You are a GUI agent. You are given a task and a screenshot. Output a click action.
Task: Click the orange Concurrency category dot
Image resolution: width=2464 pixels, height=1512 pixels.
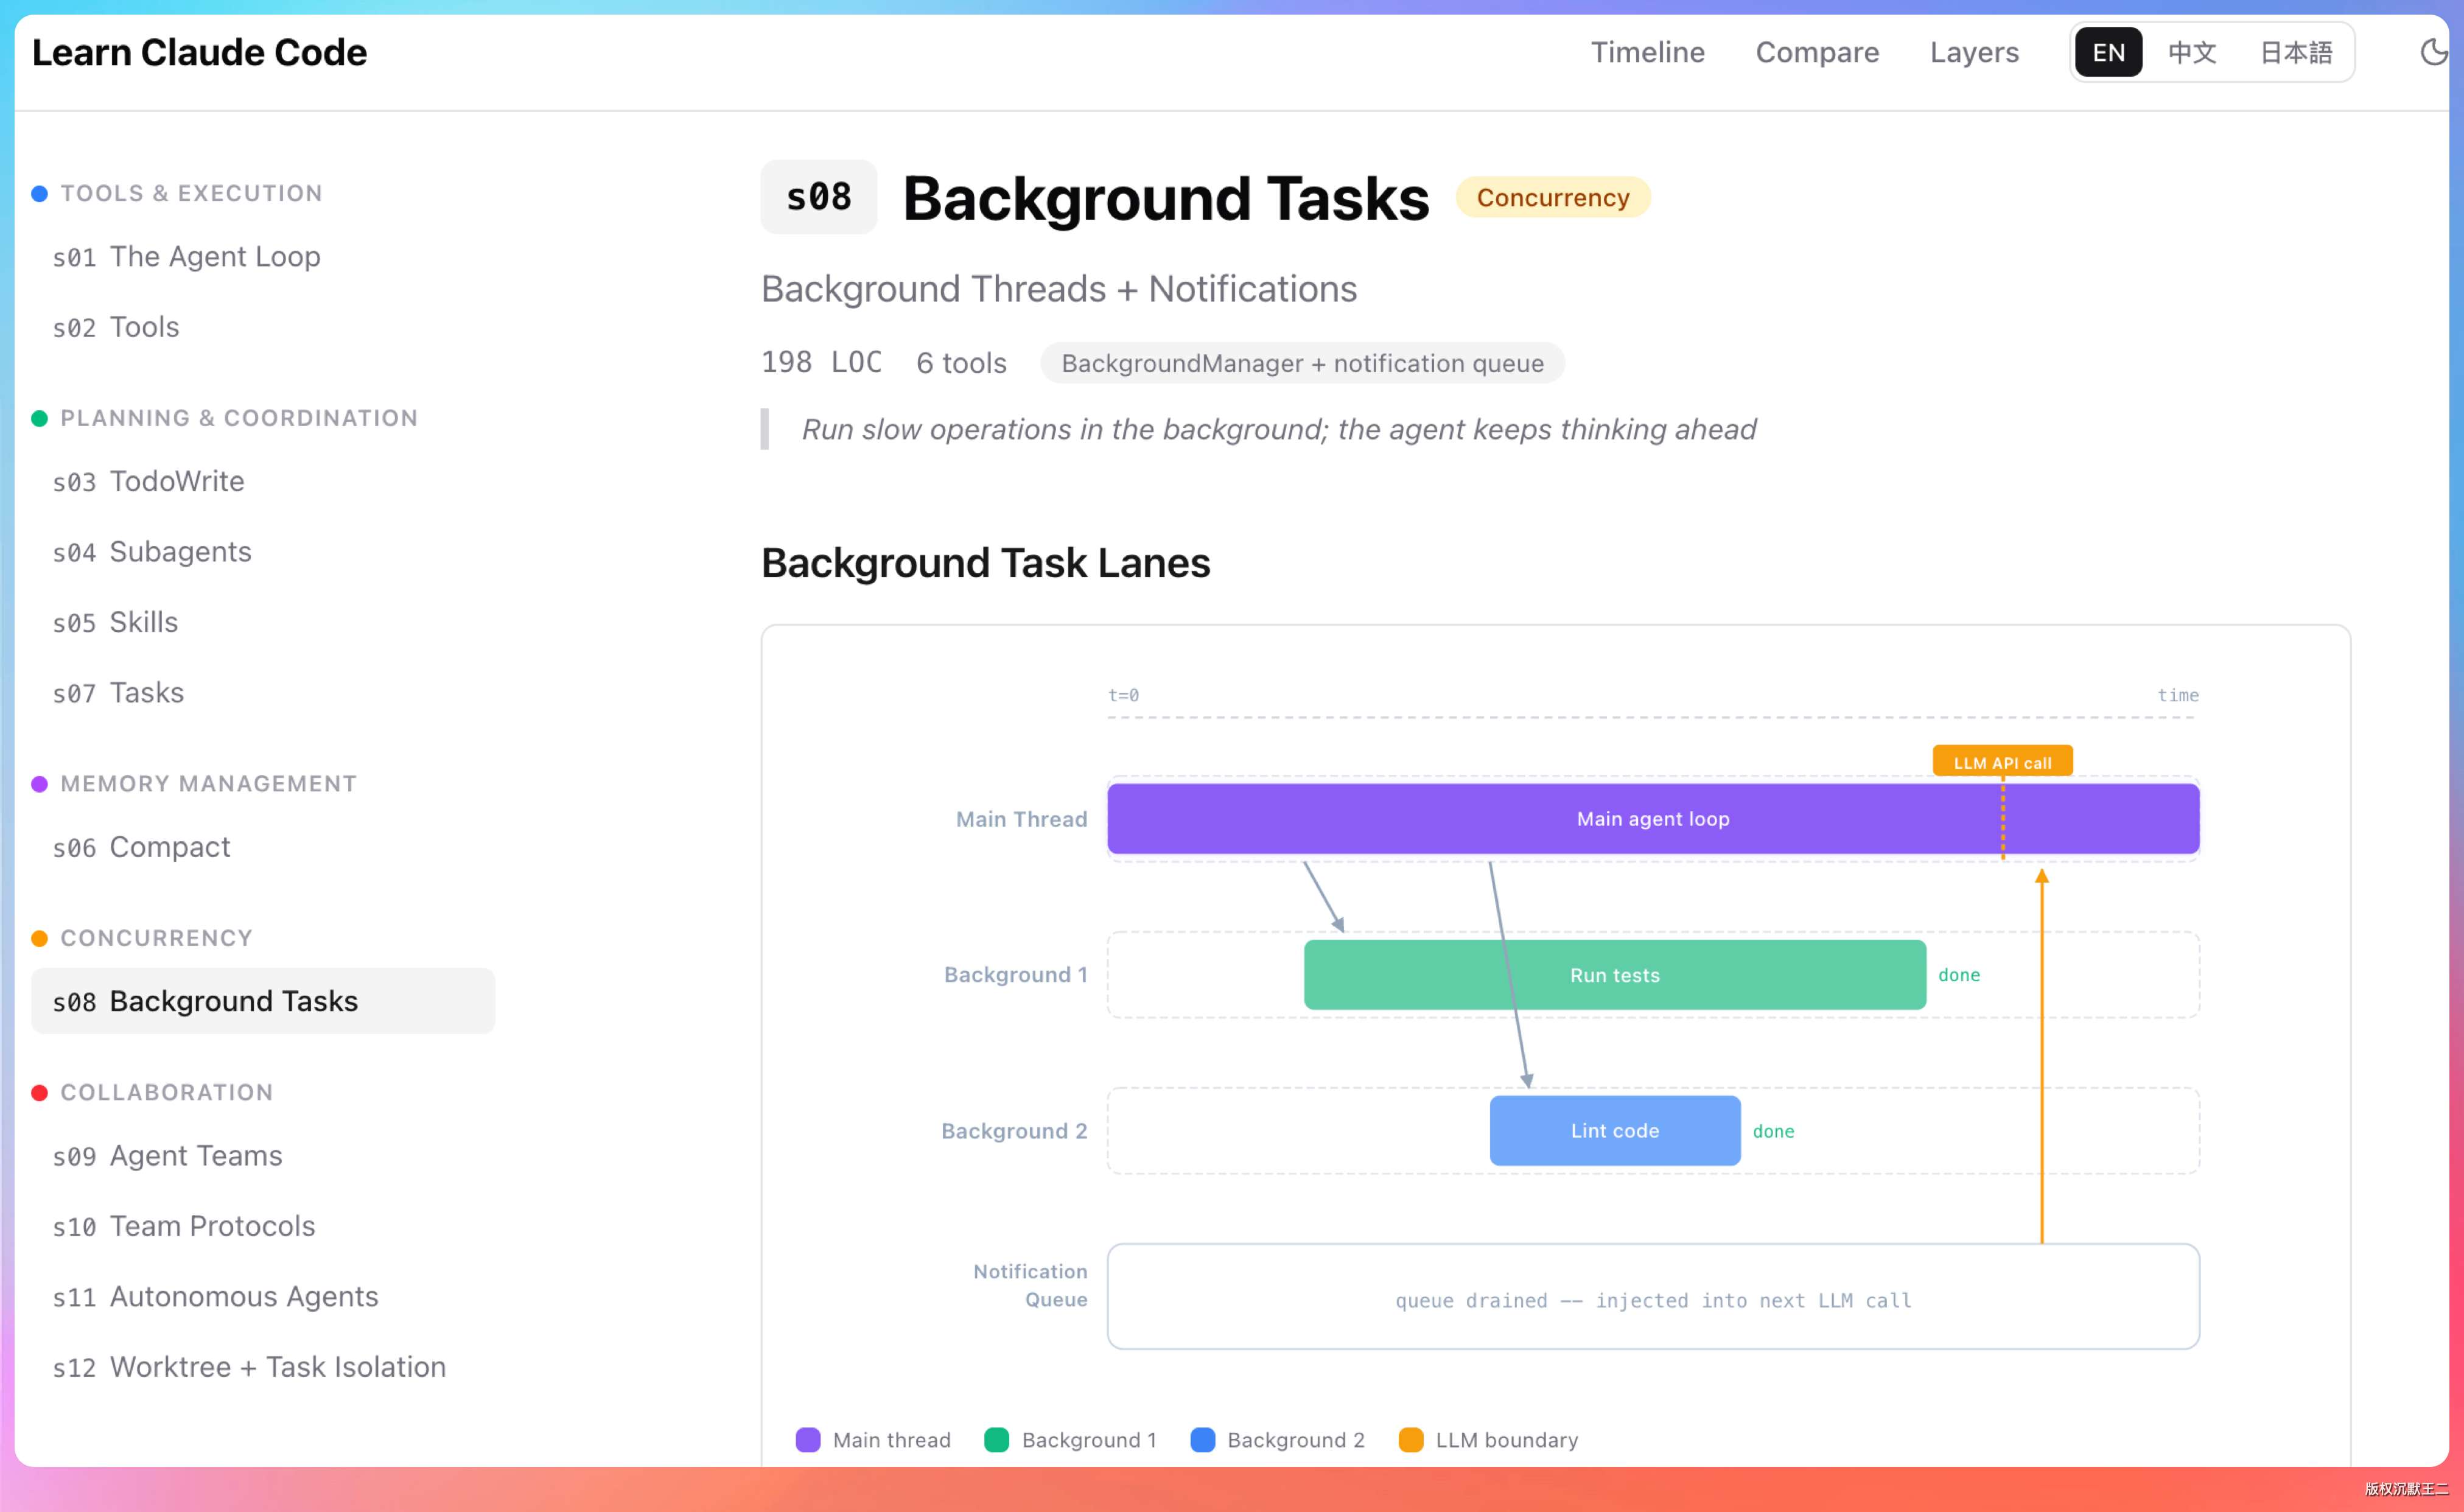click(x=40, y=938)
